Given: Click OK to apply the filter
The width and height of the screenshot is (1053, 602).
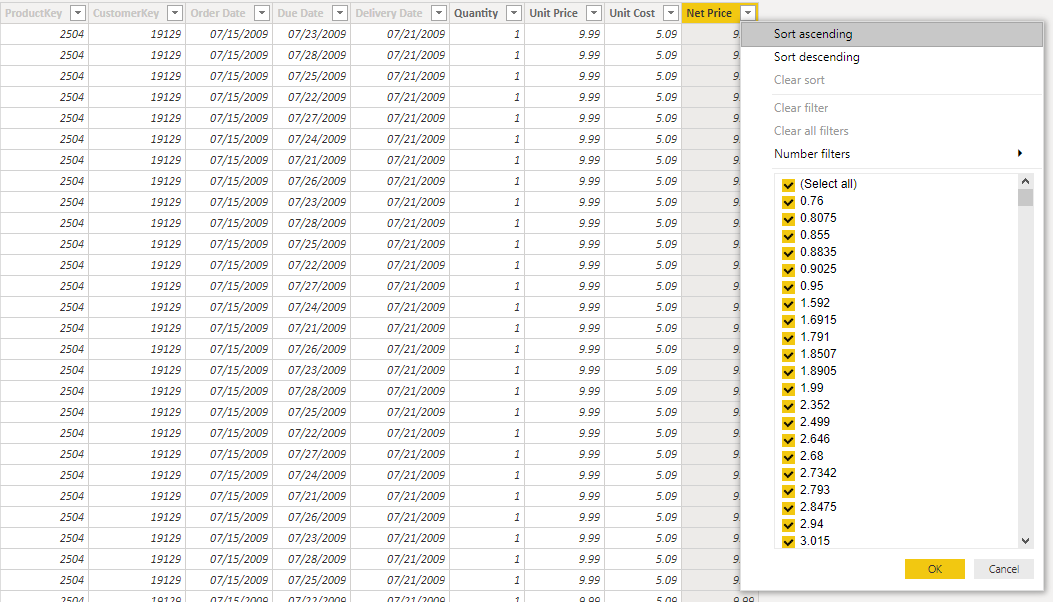Looking at the screenshot, I should (935, 569).
